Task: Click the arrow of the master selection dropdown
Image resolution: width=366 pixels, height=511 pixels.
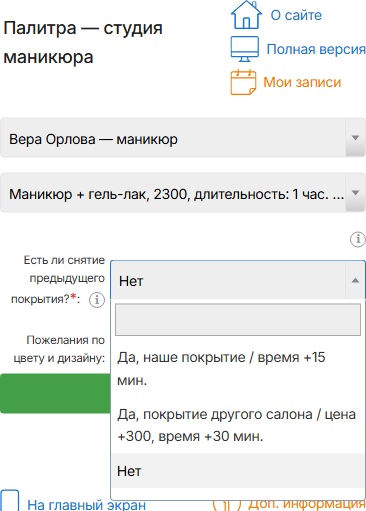Action: [356, 138]
